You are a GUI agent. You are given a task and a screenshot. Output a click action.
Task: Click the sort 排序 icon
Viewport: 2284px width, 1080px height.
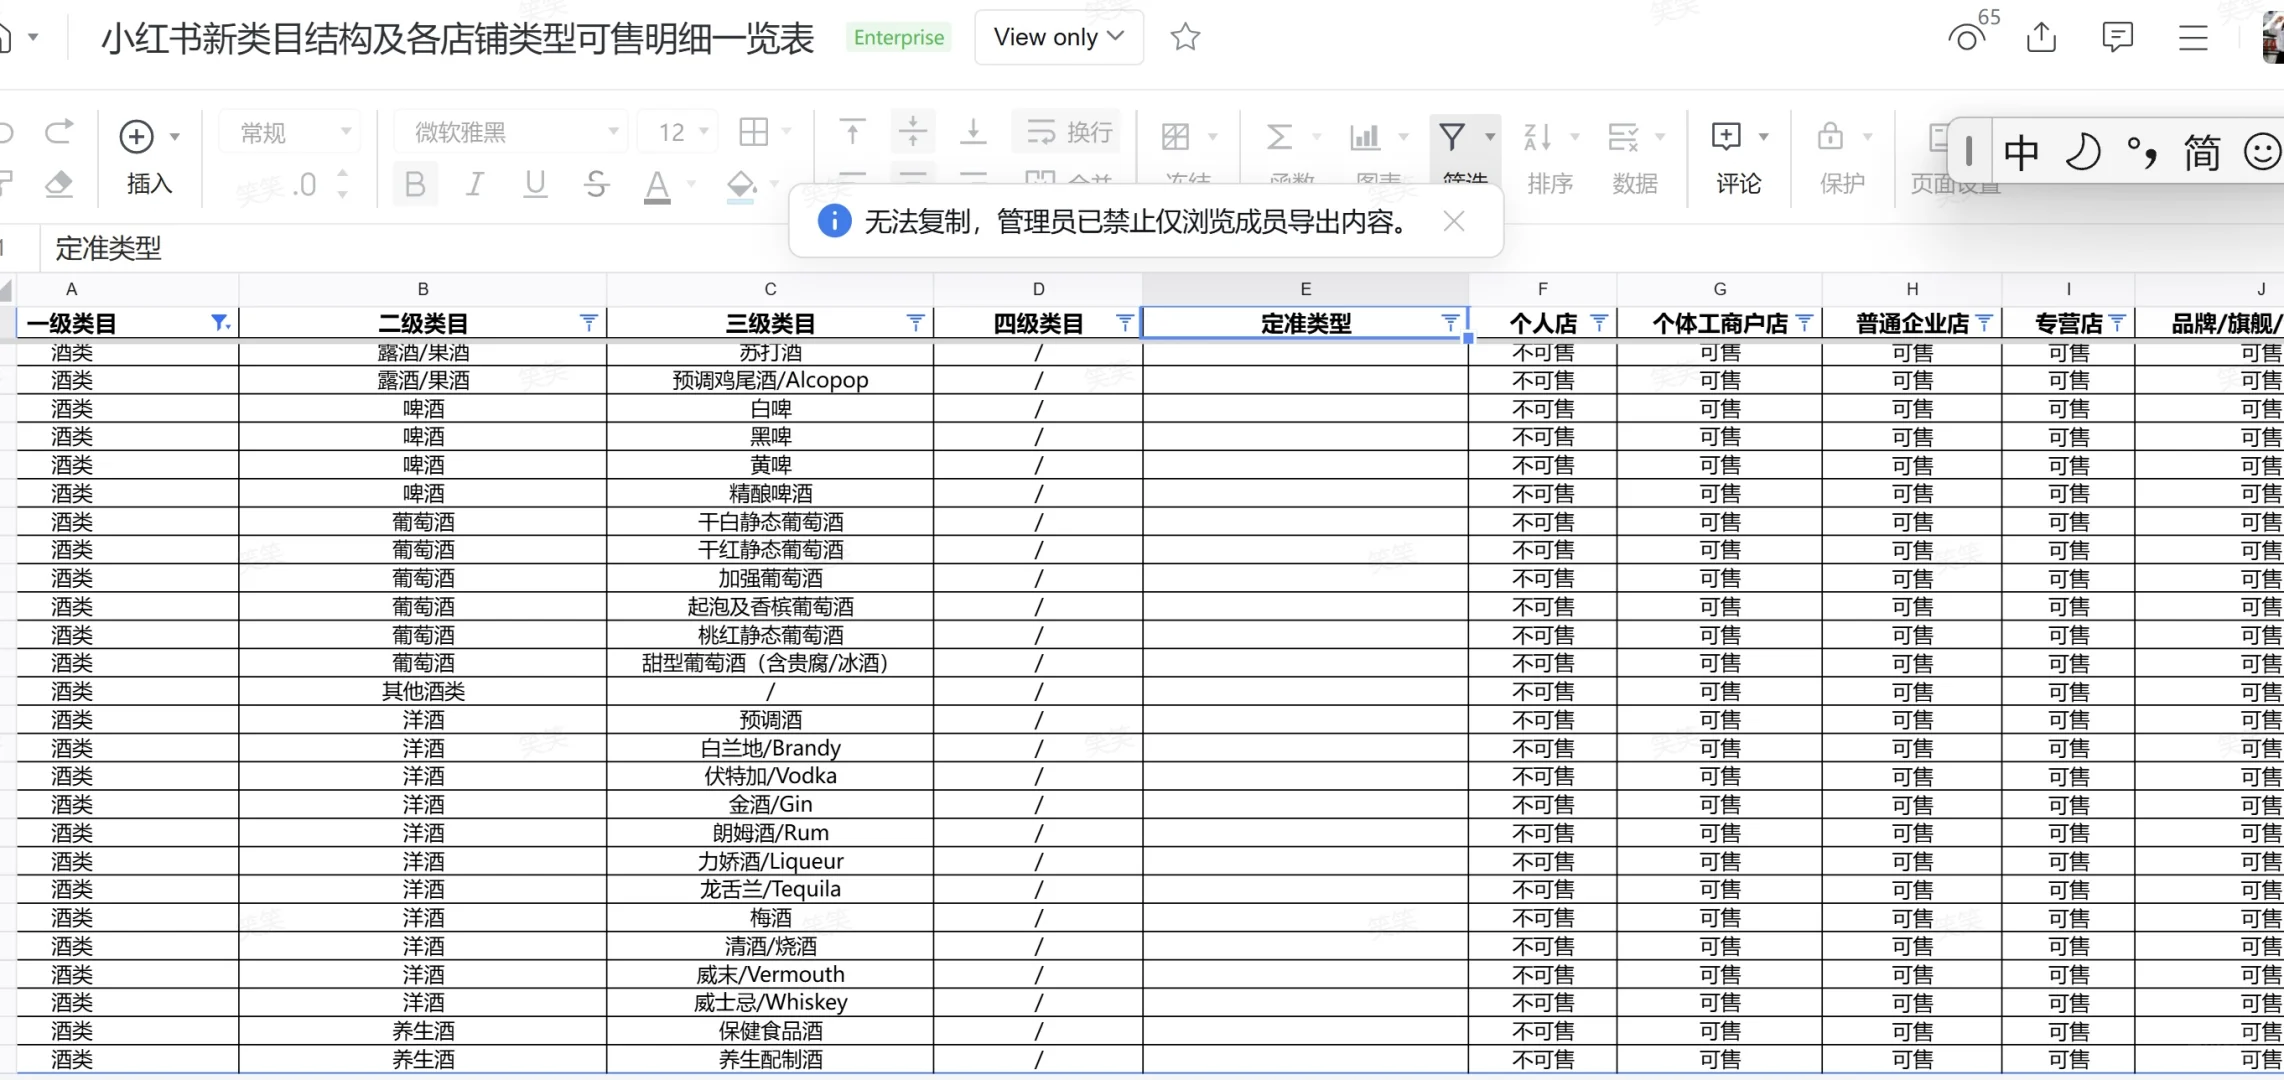1537,136
